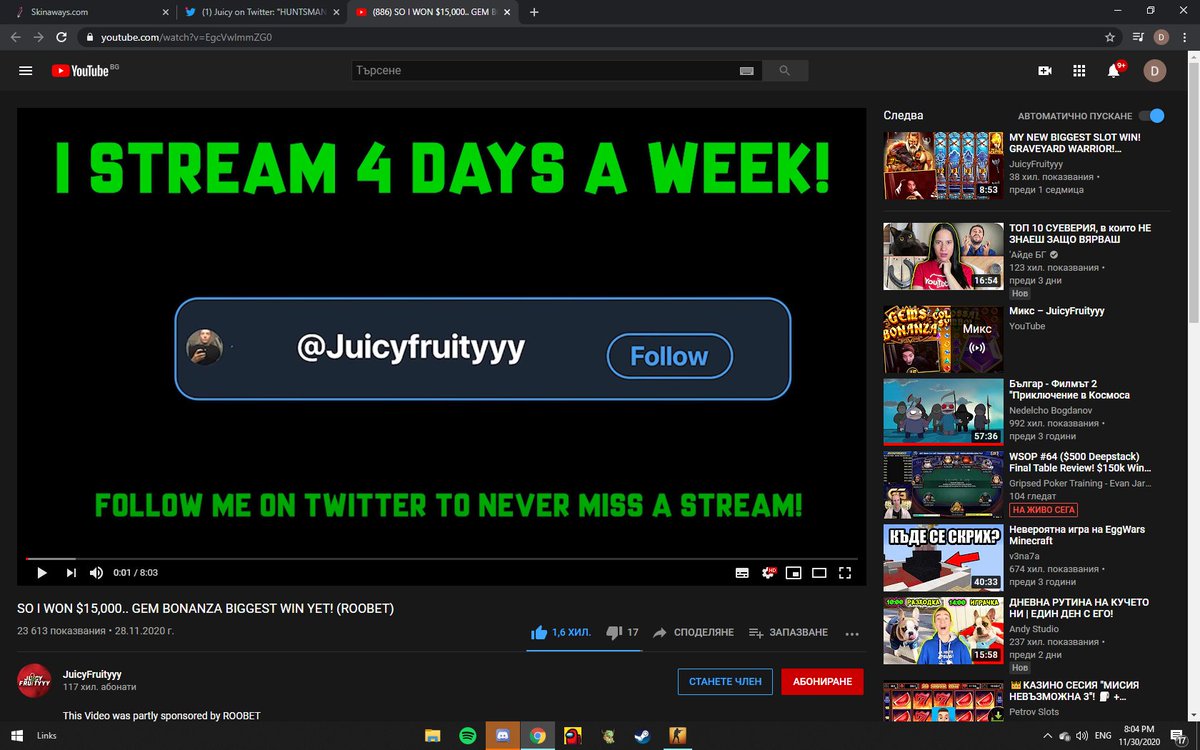Click the red АБОНИРАНЕ subscribe button
1200x750 pixels.
point(822,681)
